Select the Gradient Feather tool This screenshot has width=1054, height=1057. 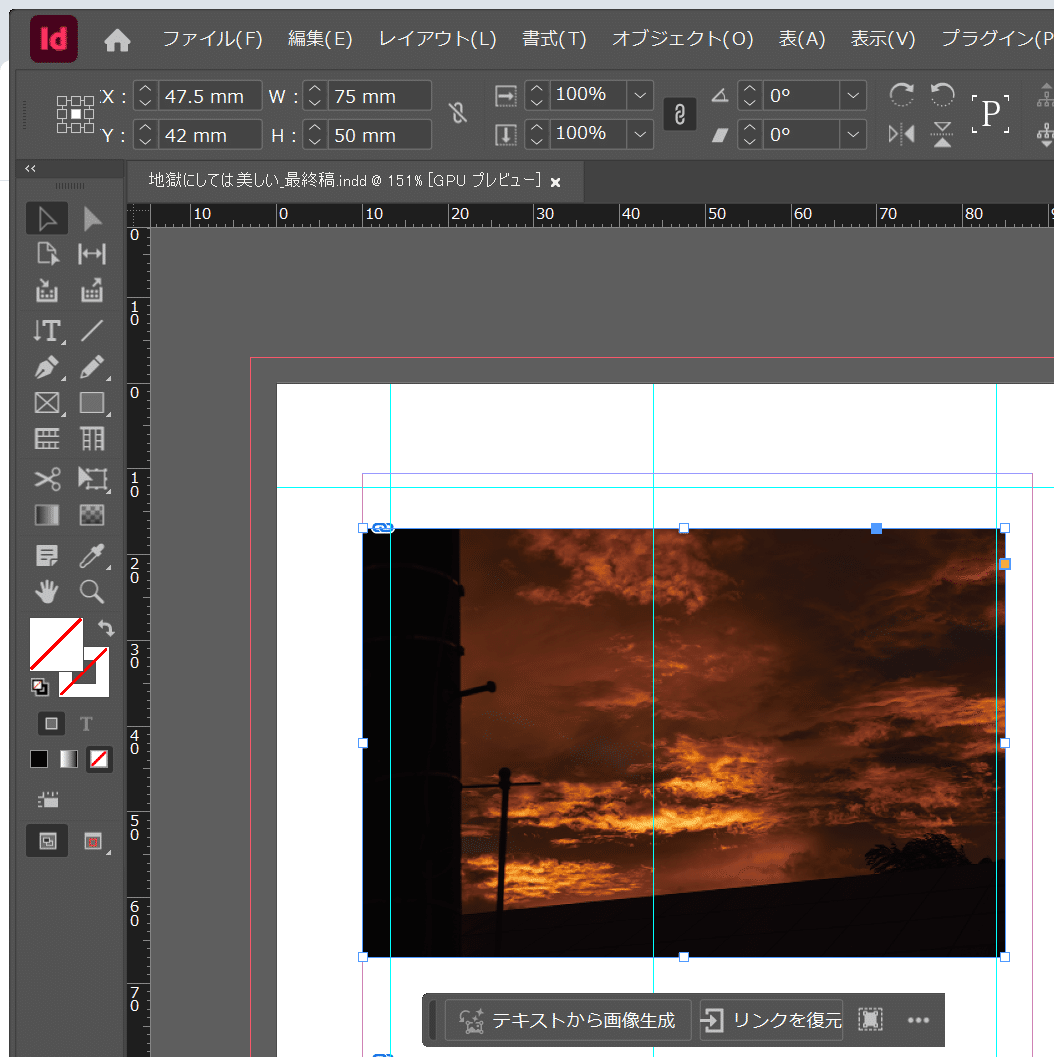pyautogui.click(x=92, y=515)
